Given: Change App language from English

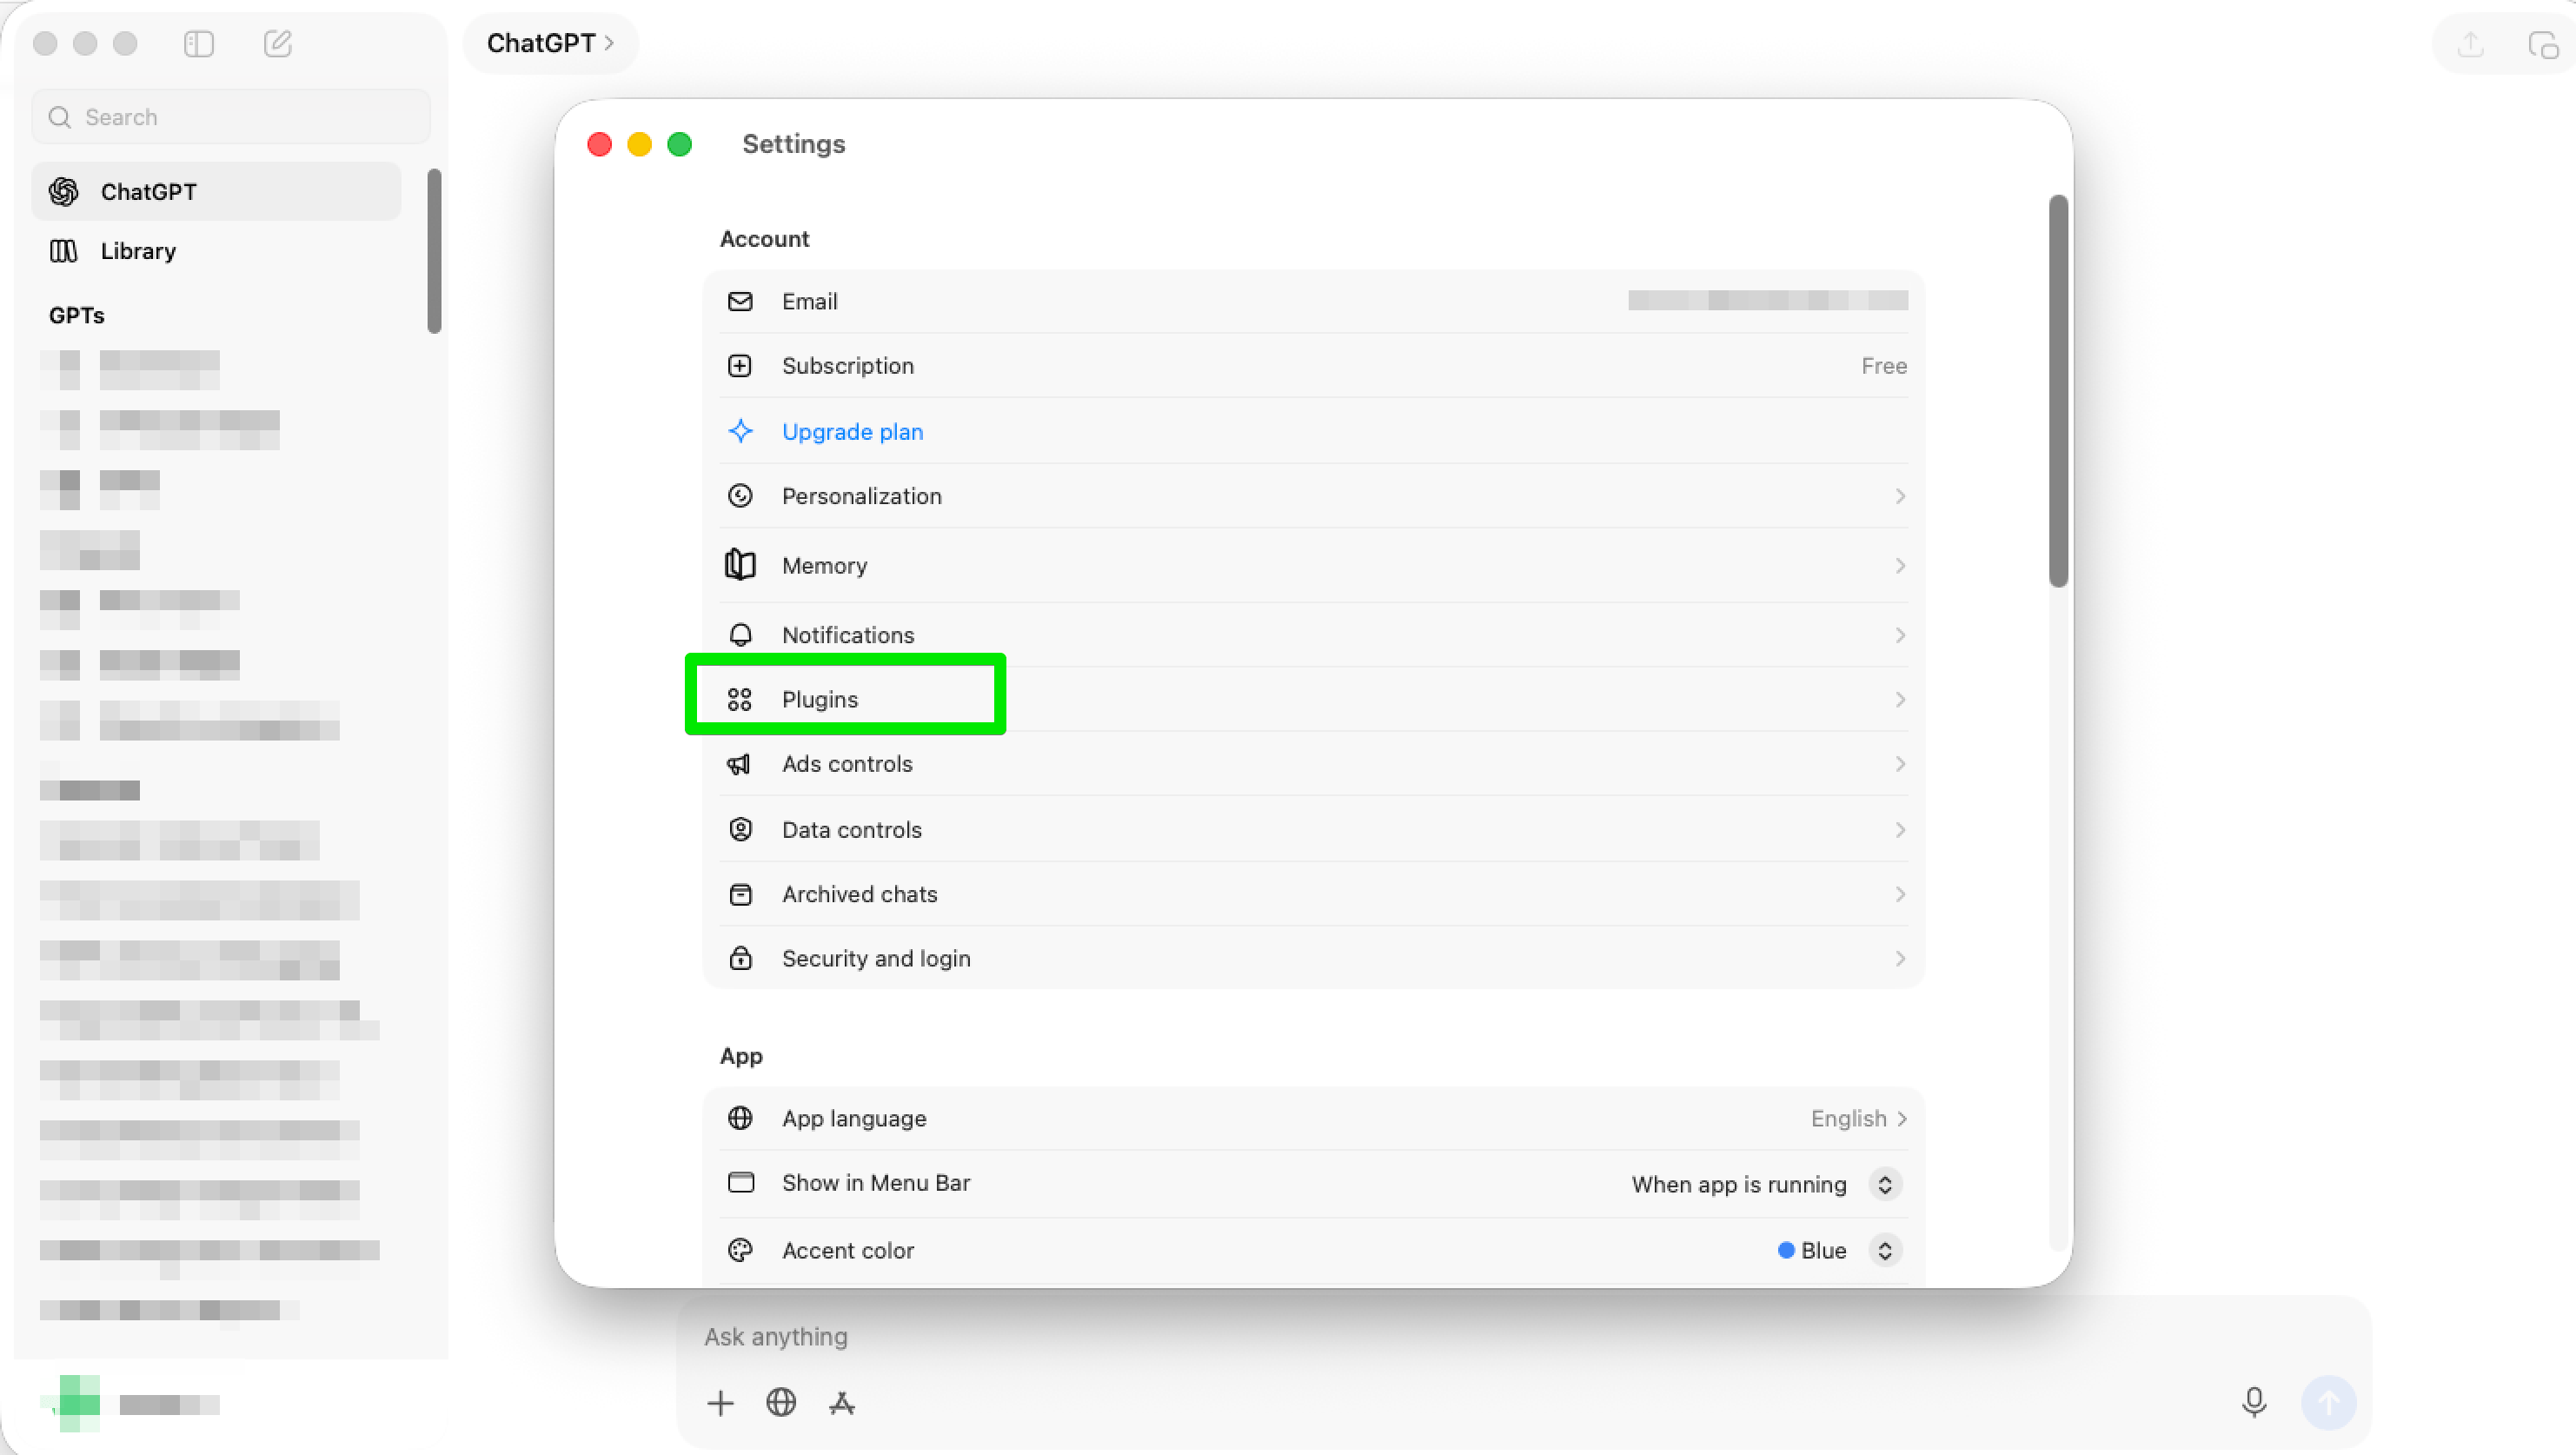Looking at the screenshot, I should pyautogui.click(x=1859, y=1118).
